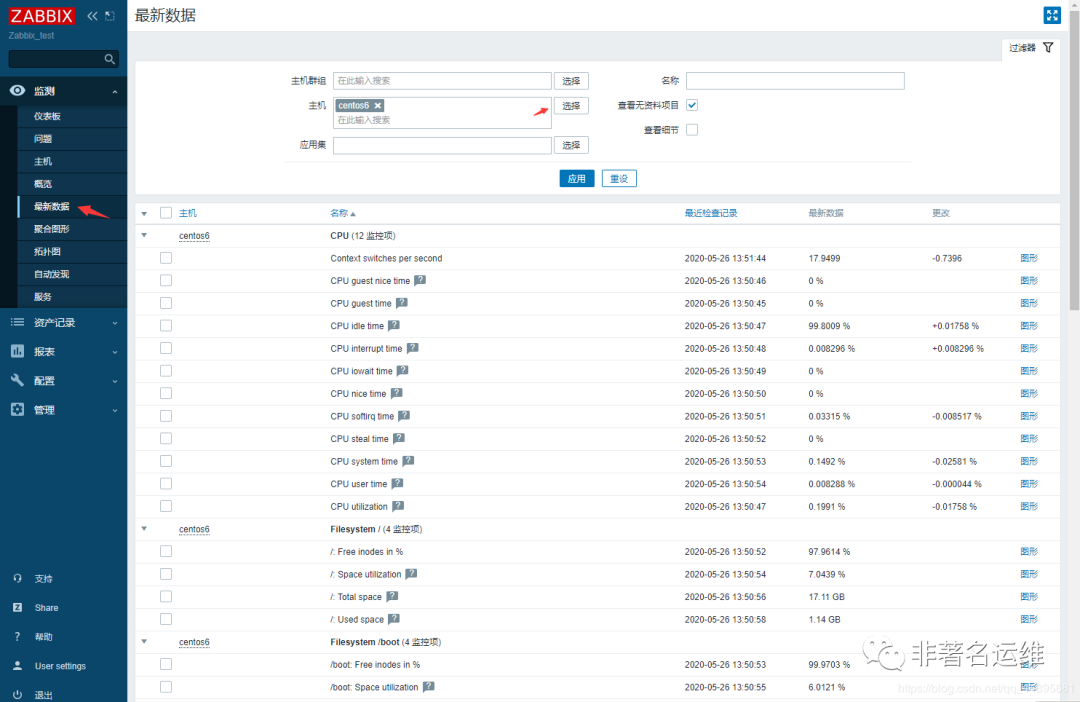Open help icon for CPU iowait time
This screenshot has width=1080, height=702.
[403, 371]
